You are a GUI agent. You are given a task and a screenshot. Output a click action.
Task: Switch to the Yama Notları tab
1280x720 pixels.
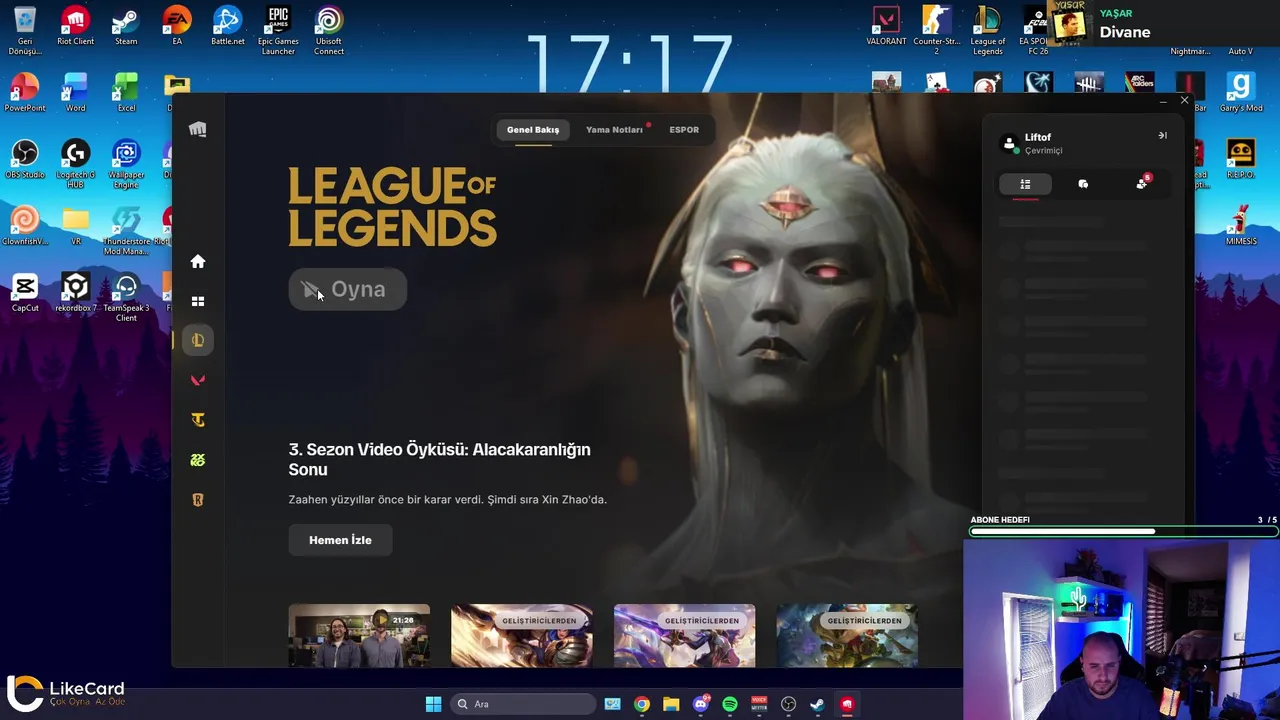tap(614, 130)
